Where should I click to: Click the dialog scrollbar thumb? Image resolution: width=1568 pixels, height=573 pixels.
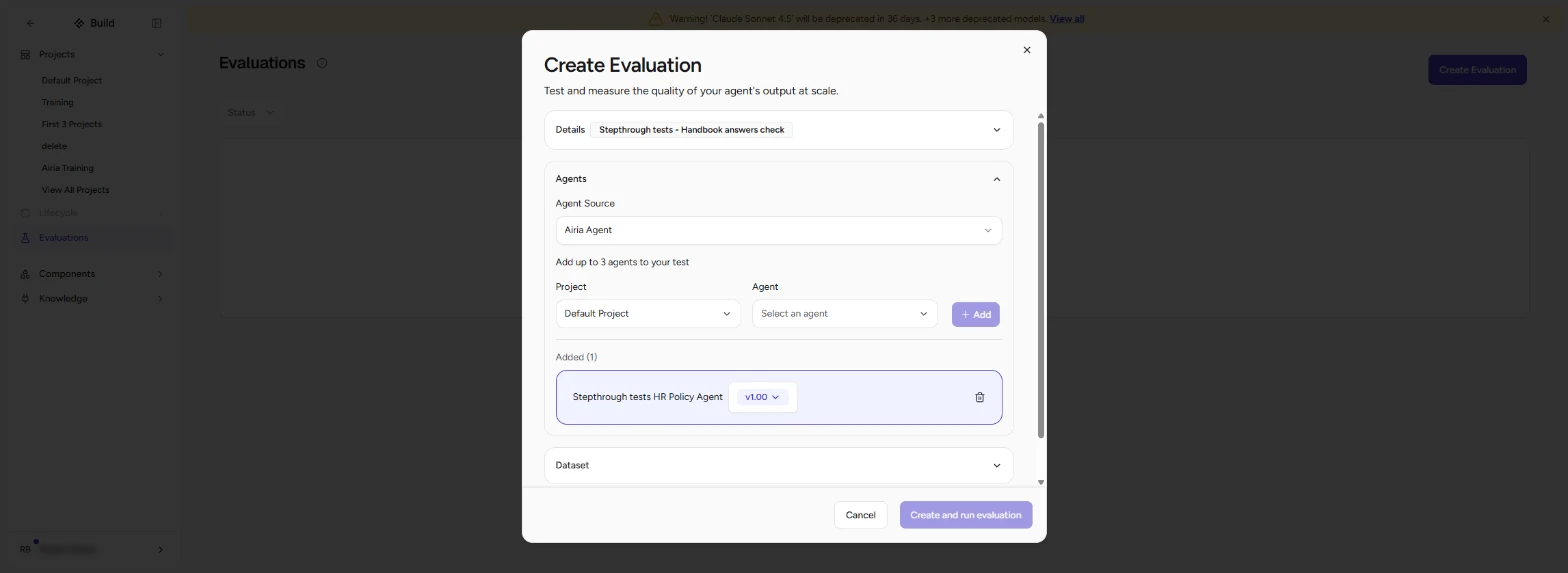point(1041,280)
